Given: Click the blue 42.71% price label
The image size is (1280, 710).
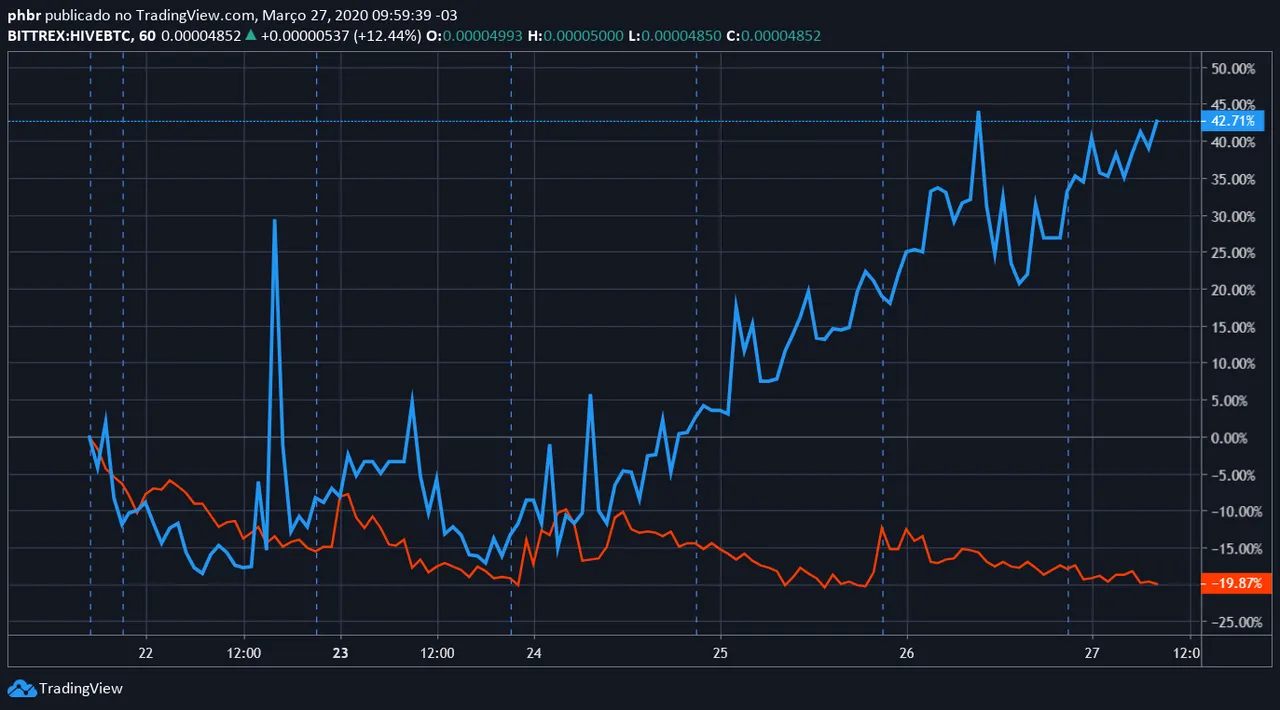Looking at the screenshot, I should point(1233,121).
